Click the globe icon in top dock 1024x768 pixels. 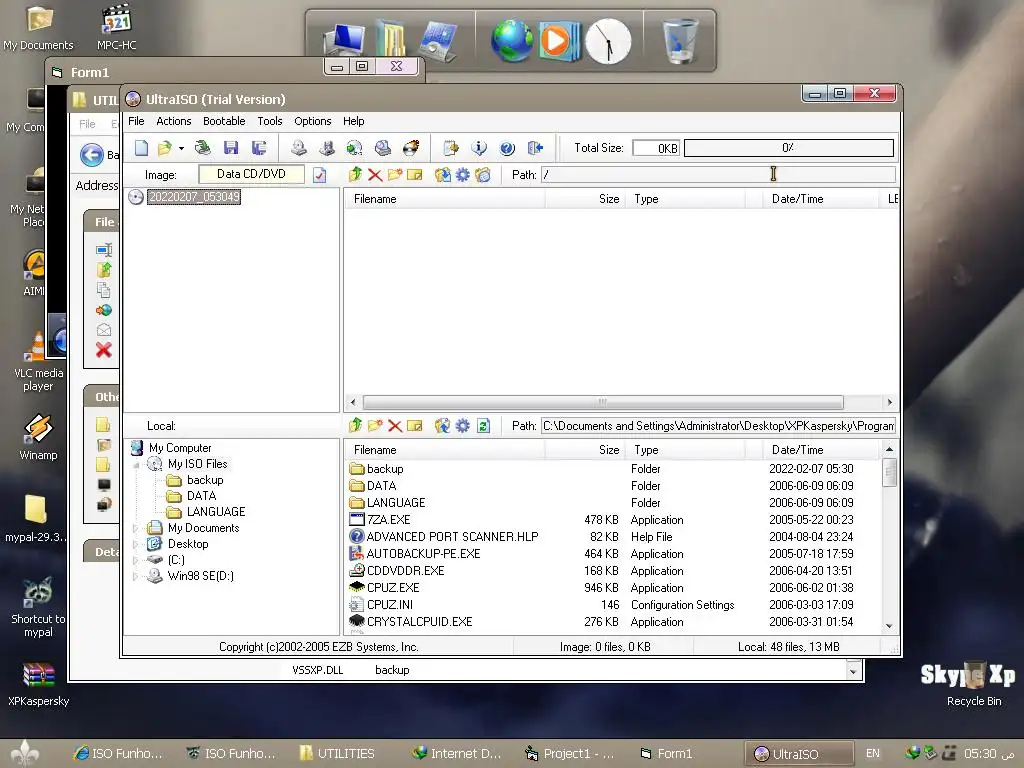pyautogui.click(x=512, y=40)
